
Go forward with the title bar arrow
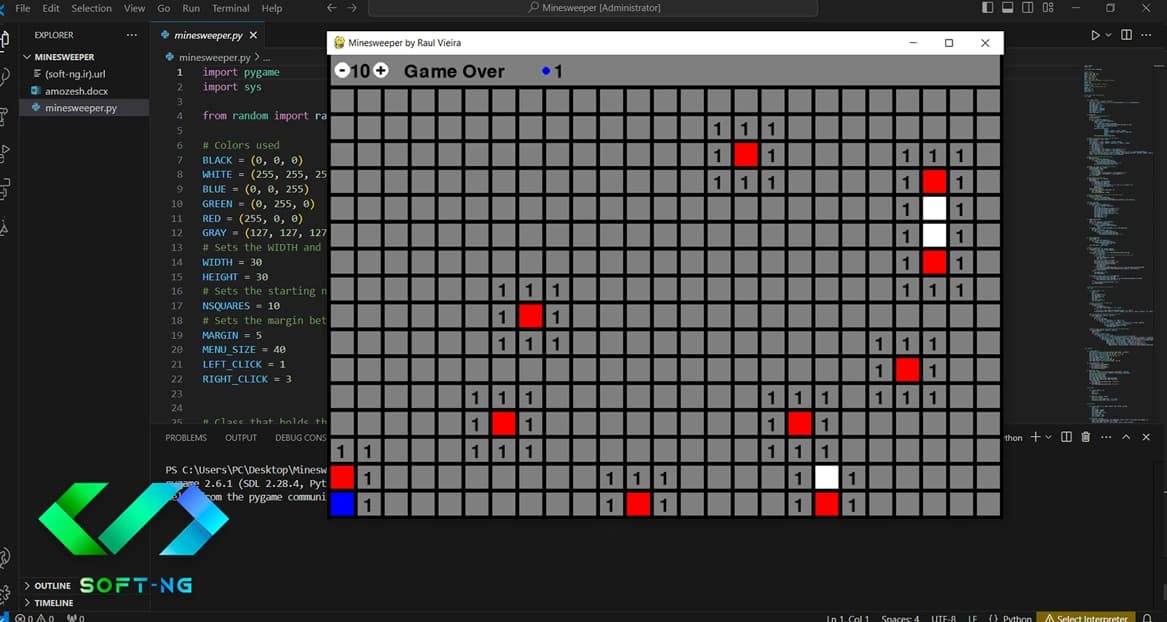point(352,8)
